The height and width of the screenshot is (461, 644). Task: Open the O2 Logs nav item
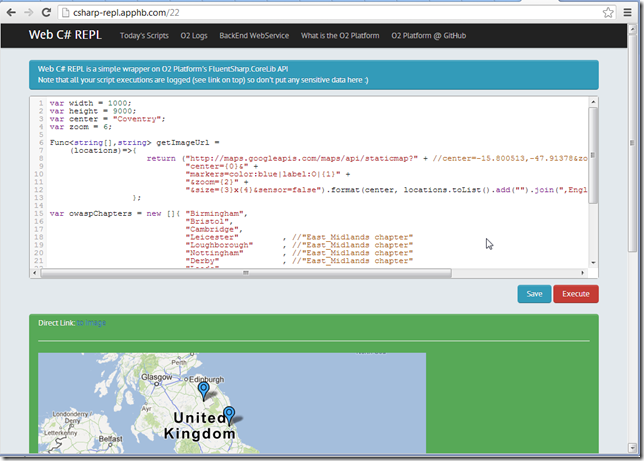[x=194, y=36]
